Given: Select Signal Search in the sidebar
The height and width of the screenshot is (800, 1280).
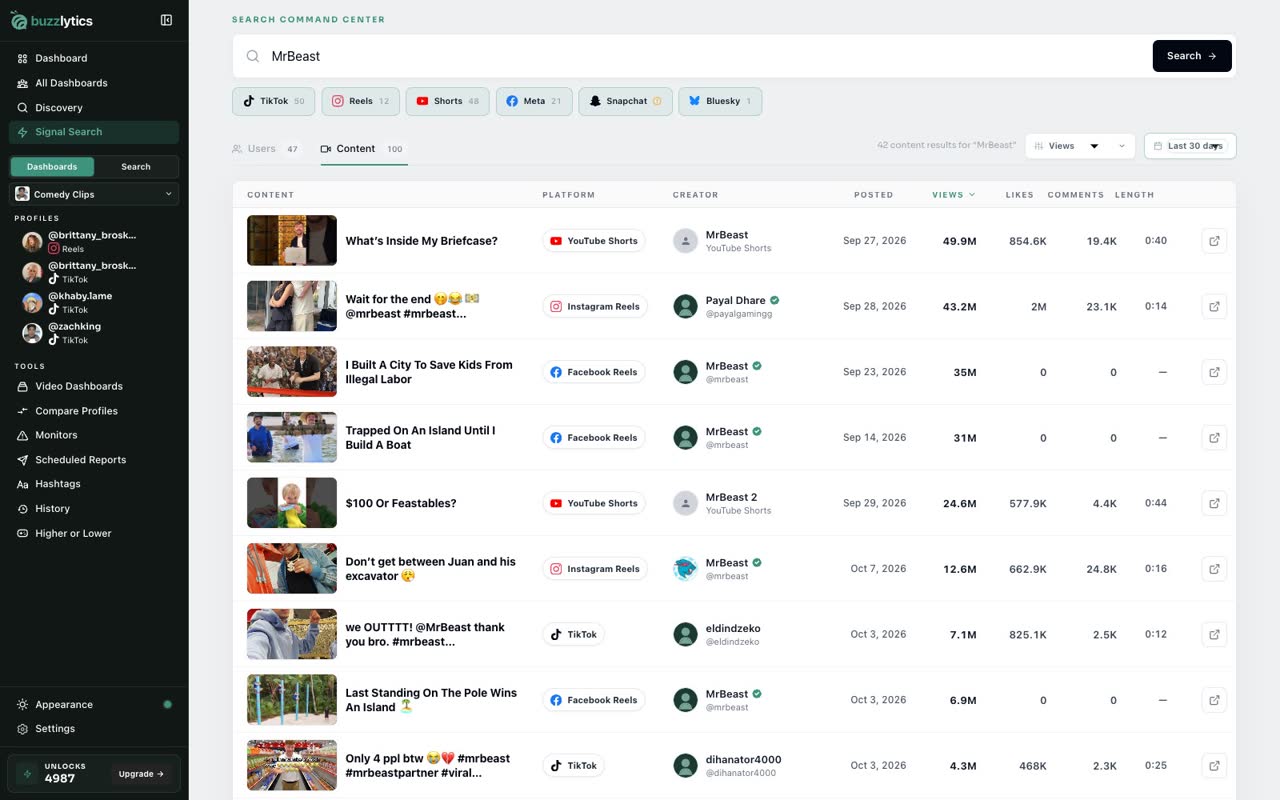Looking at the screenshot, I should 94,132.
